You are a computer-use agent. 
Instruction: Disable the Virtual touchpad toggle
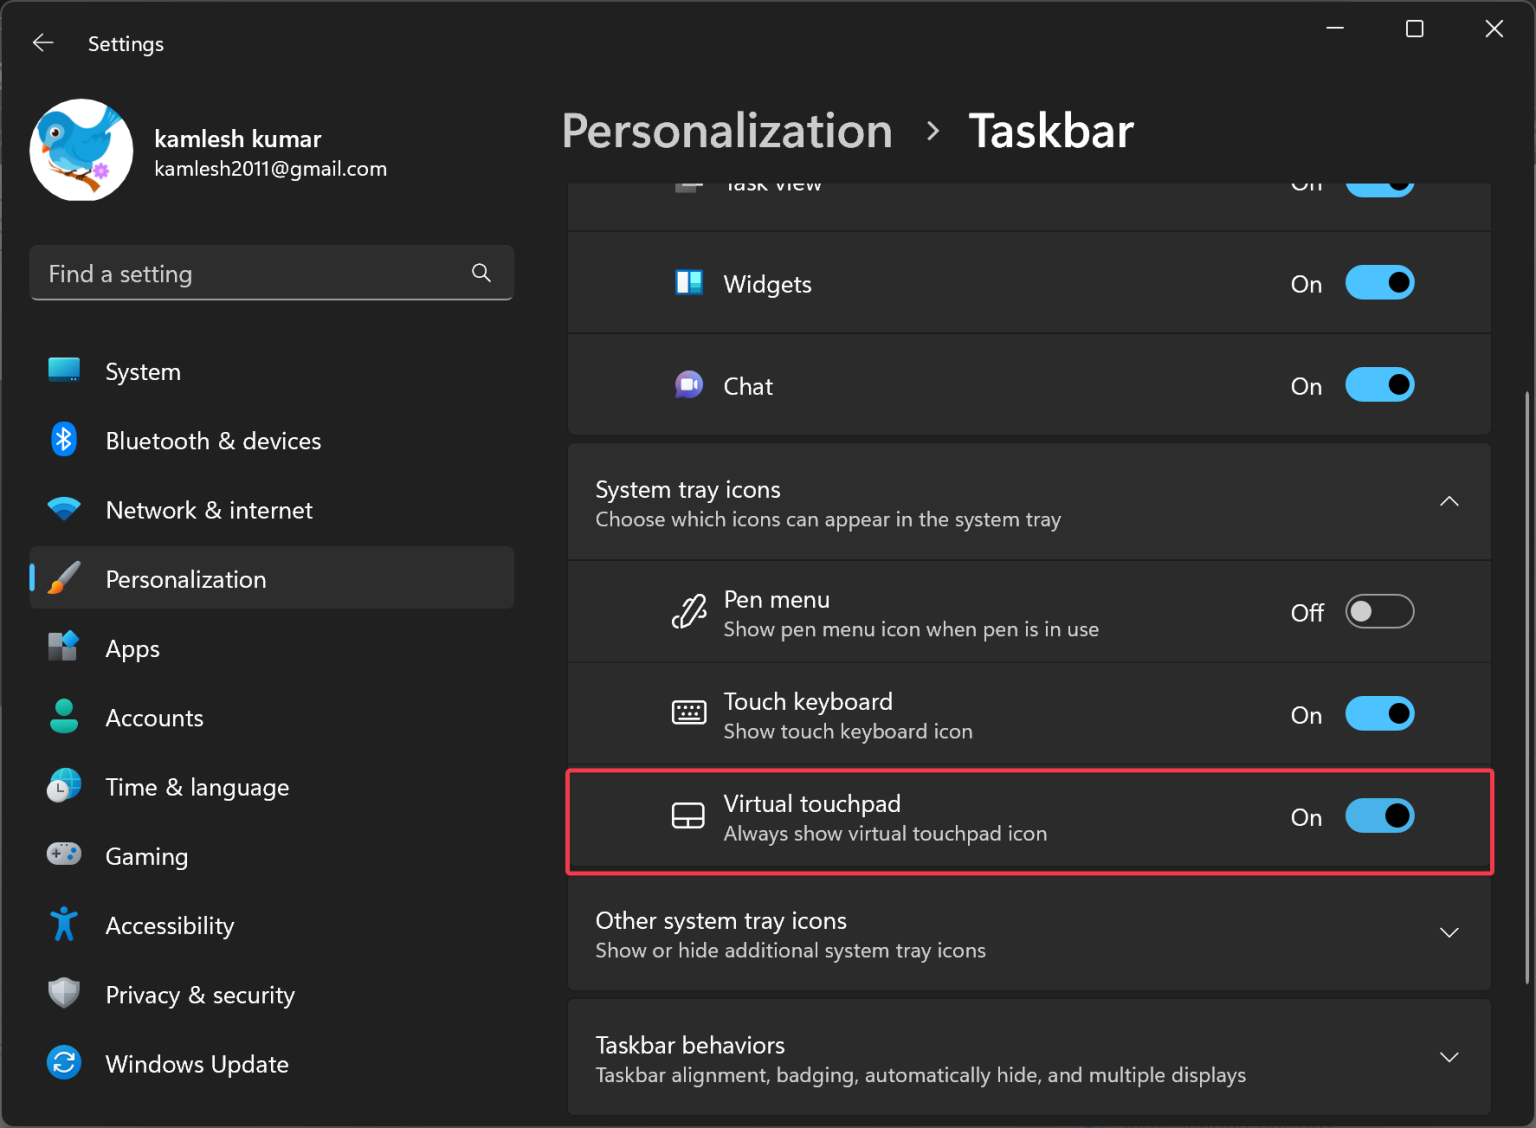pyautogui.click(x=1380, y=816)
